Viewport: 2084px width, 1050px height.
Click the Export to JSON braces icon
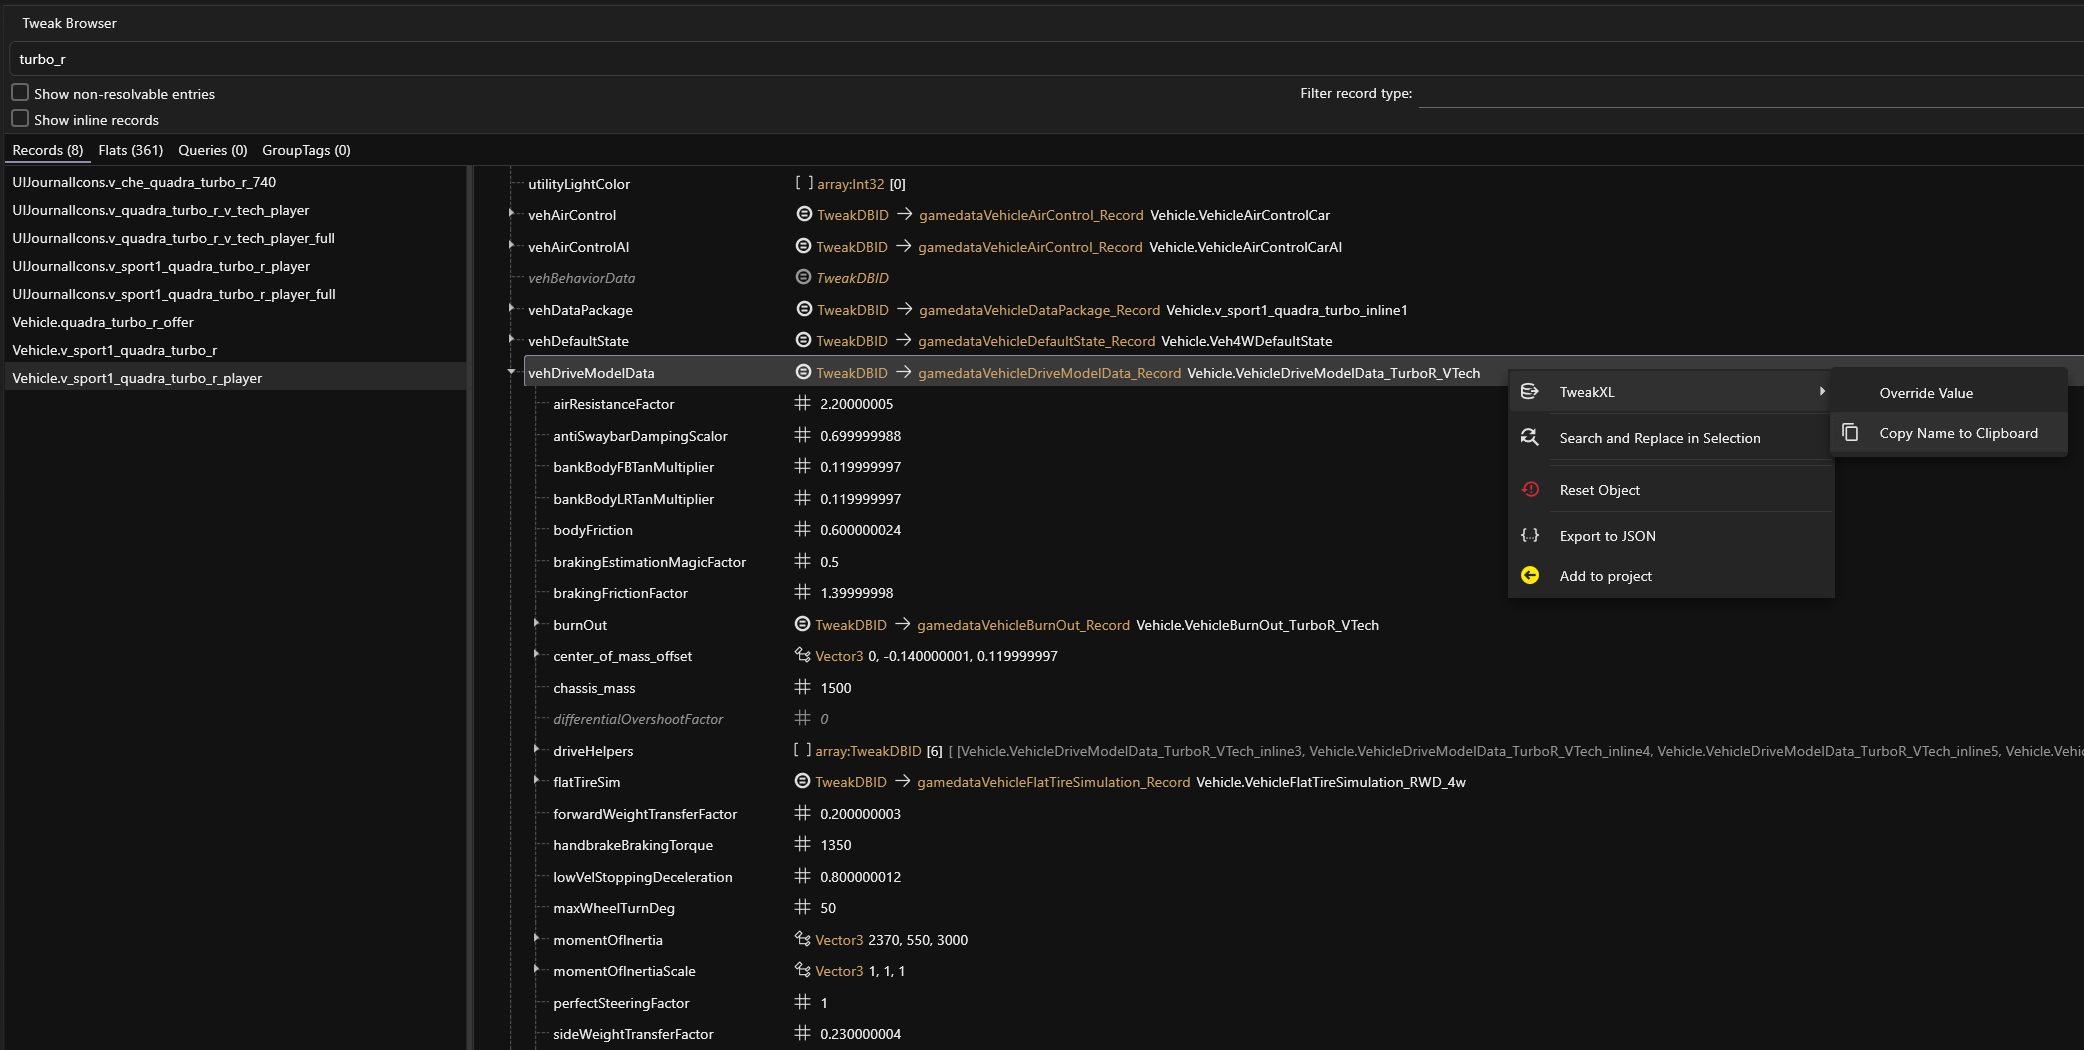[x=1529, y=536]
